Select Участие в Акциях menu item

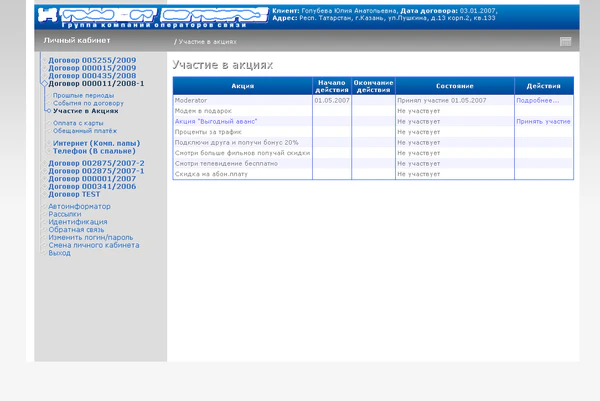point(92,111)
